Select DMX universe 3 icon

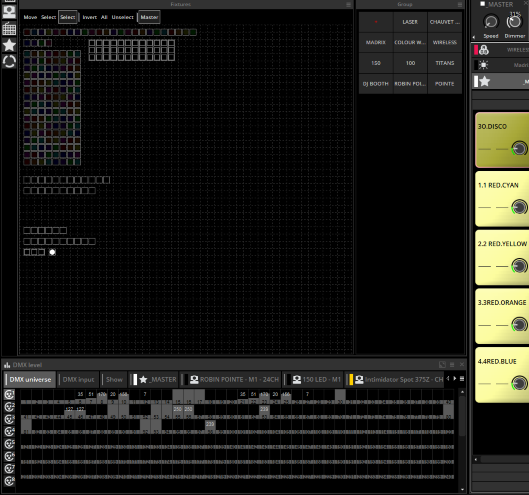(x=9, y=419)
